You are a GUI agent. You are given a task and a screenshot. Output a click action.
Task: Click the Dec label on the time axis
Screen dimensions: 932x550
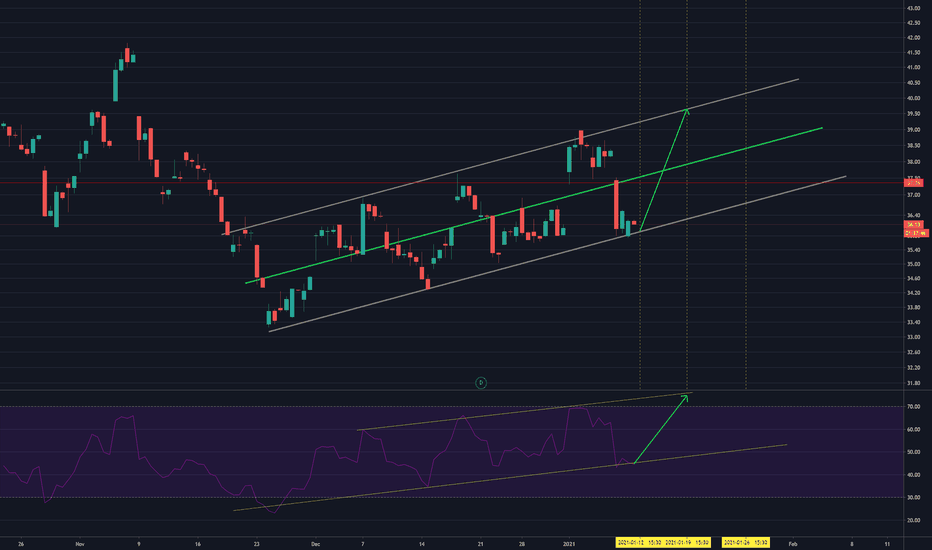click(316, 543)
